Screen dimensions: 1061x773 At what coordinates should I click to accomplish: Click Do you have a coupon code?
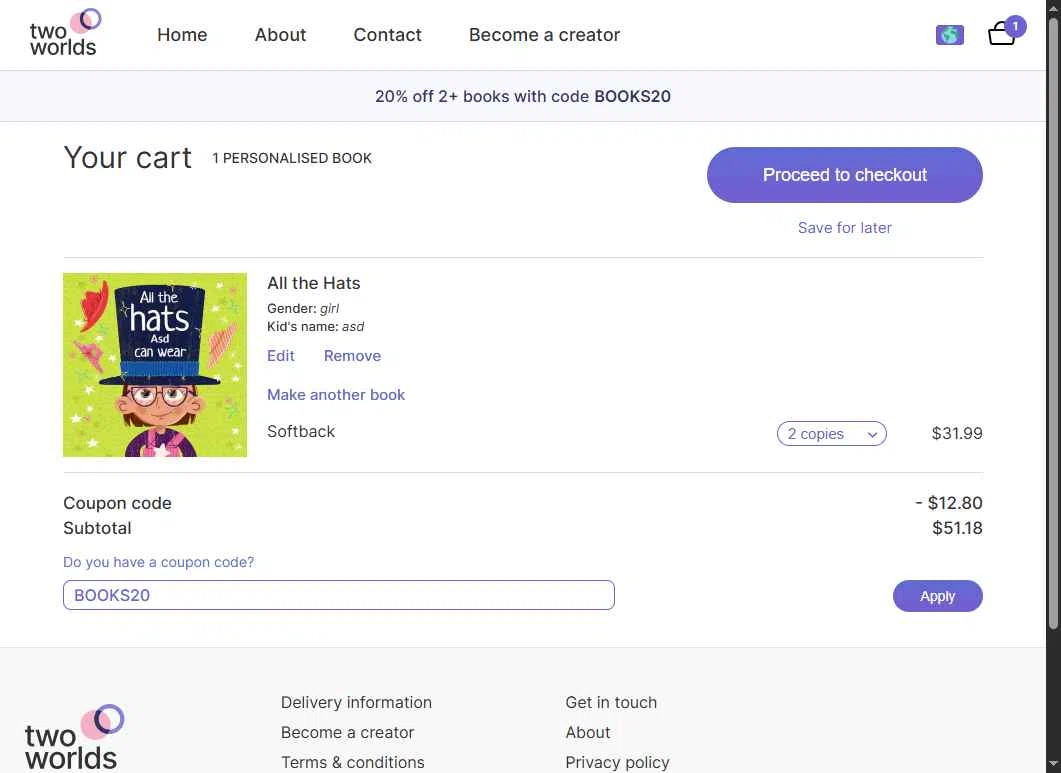point(158,562)
